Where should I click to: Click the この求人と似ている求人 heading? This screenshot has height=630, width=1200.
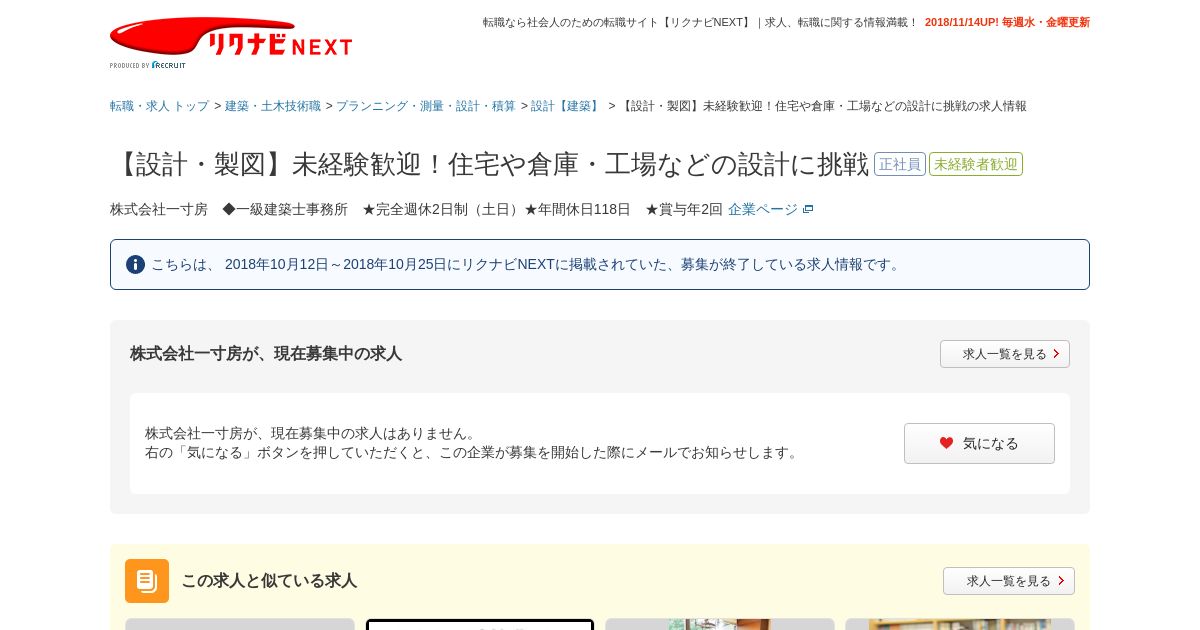tap(269, 581)
